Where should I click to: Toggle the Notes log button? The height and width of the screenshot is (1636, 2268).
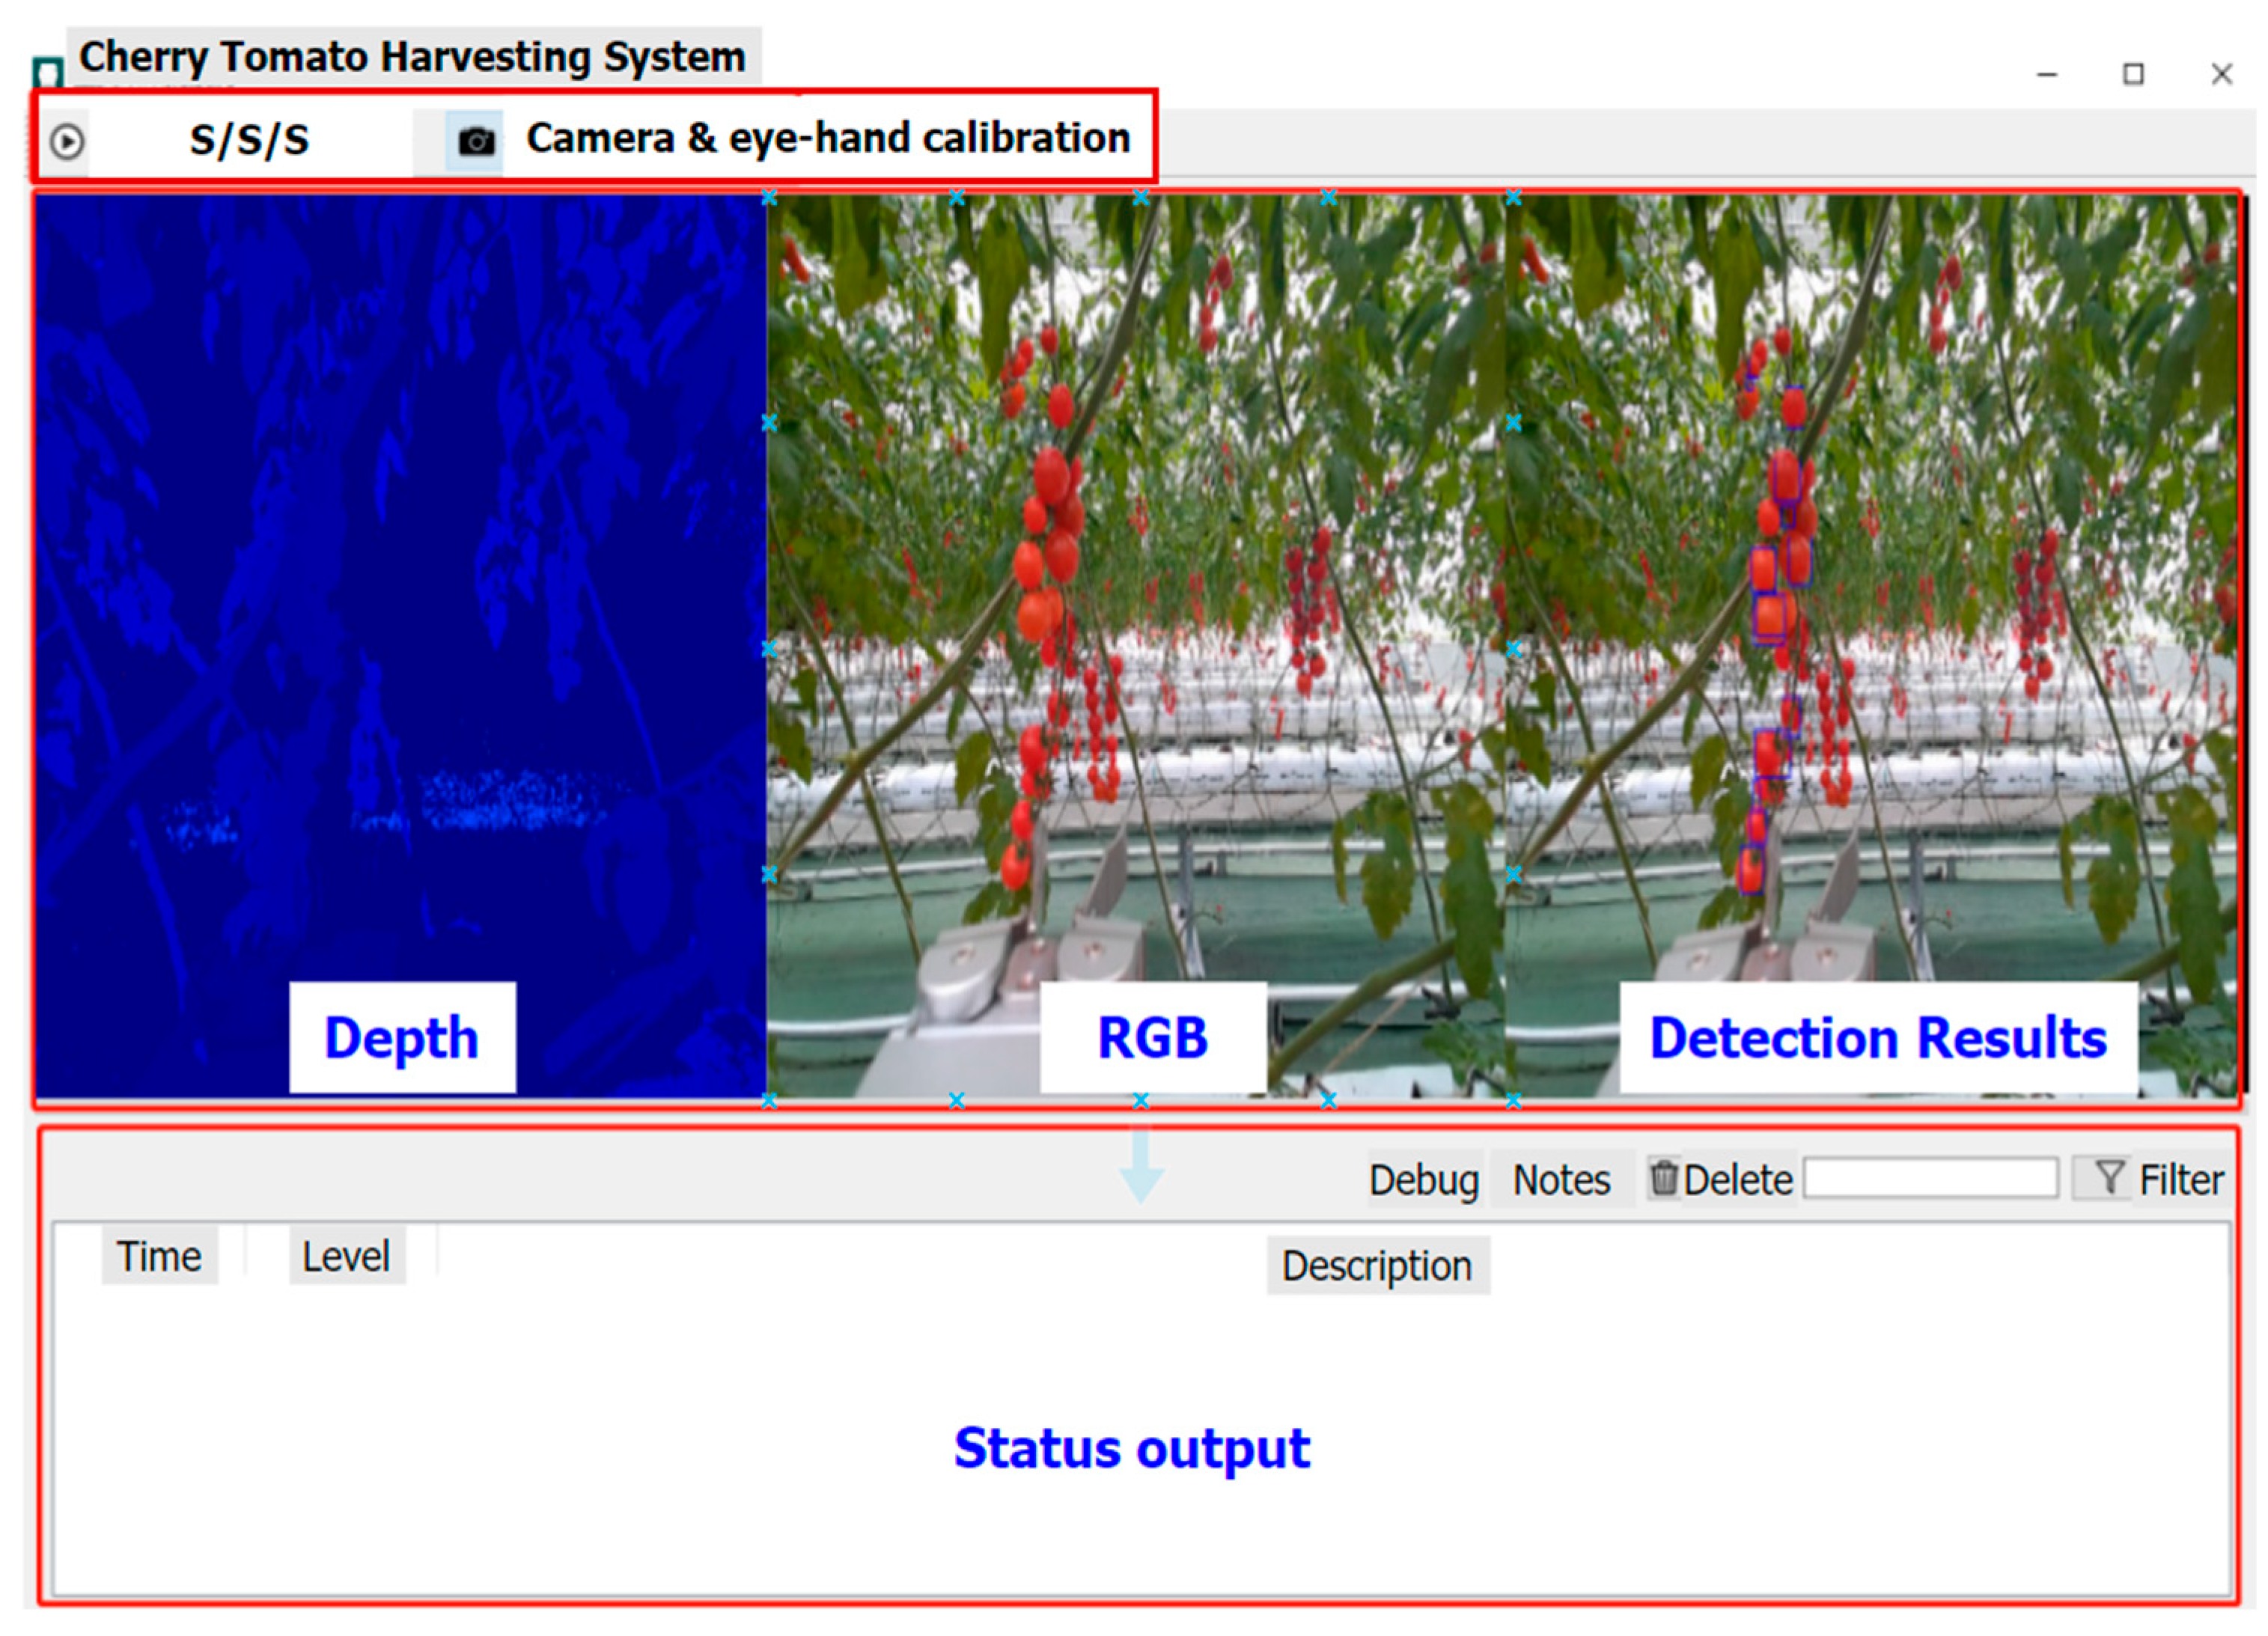pos(1561,1180)
